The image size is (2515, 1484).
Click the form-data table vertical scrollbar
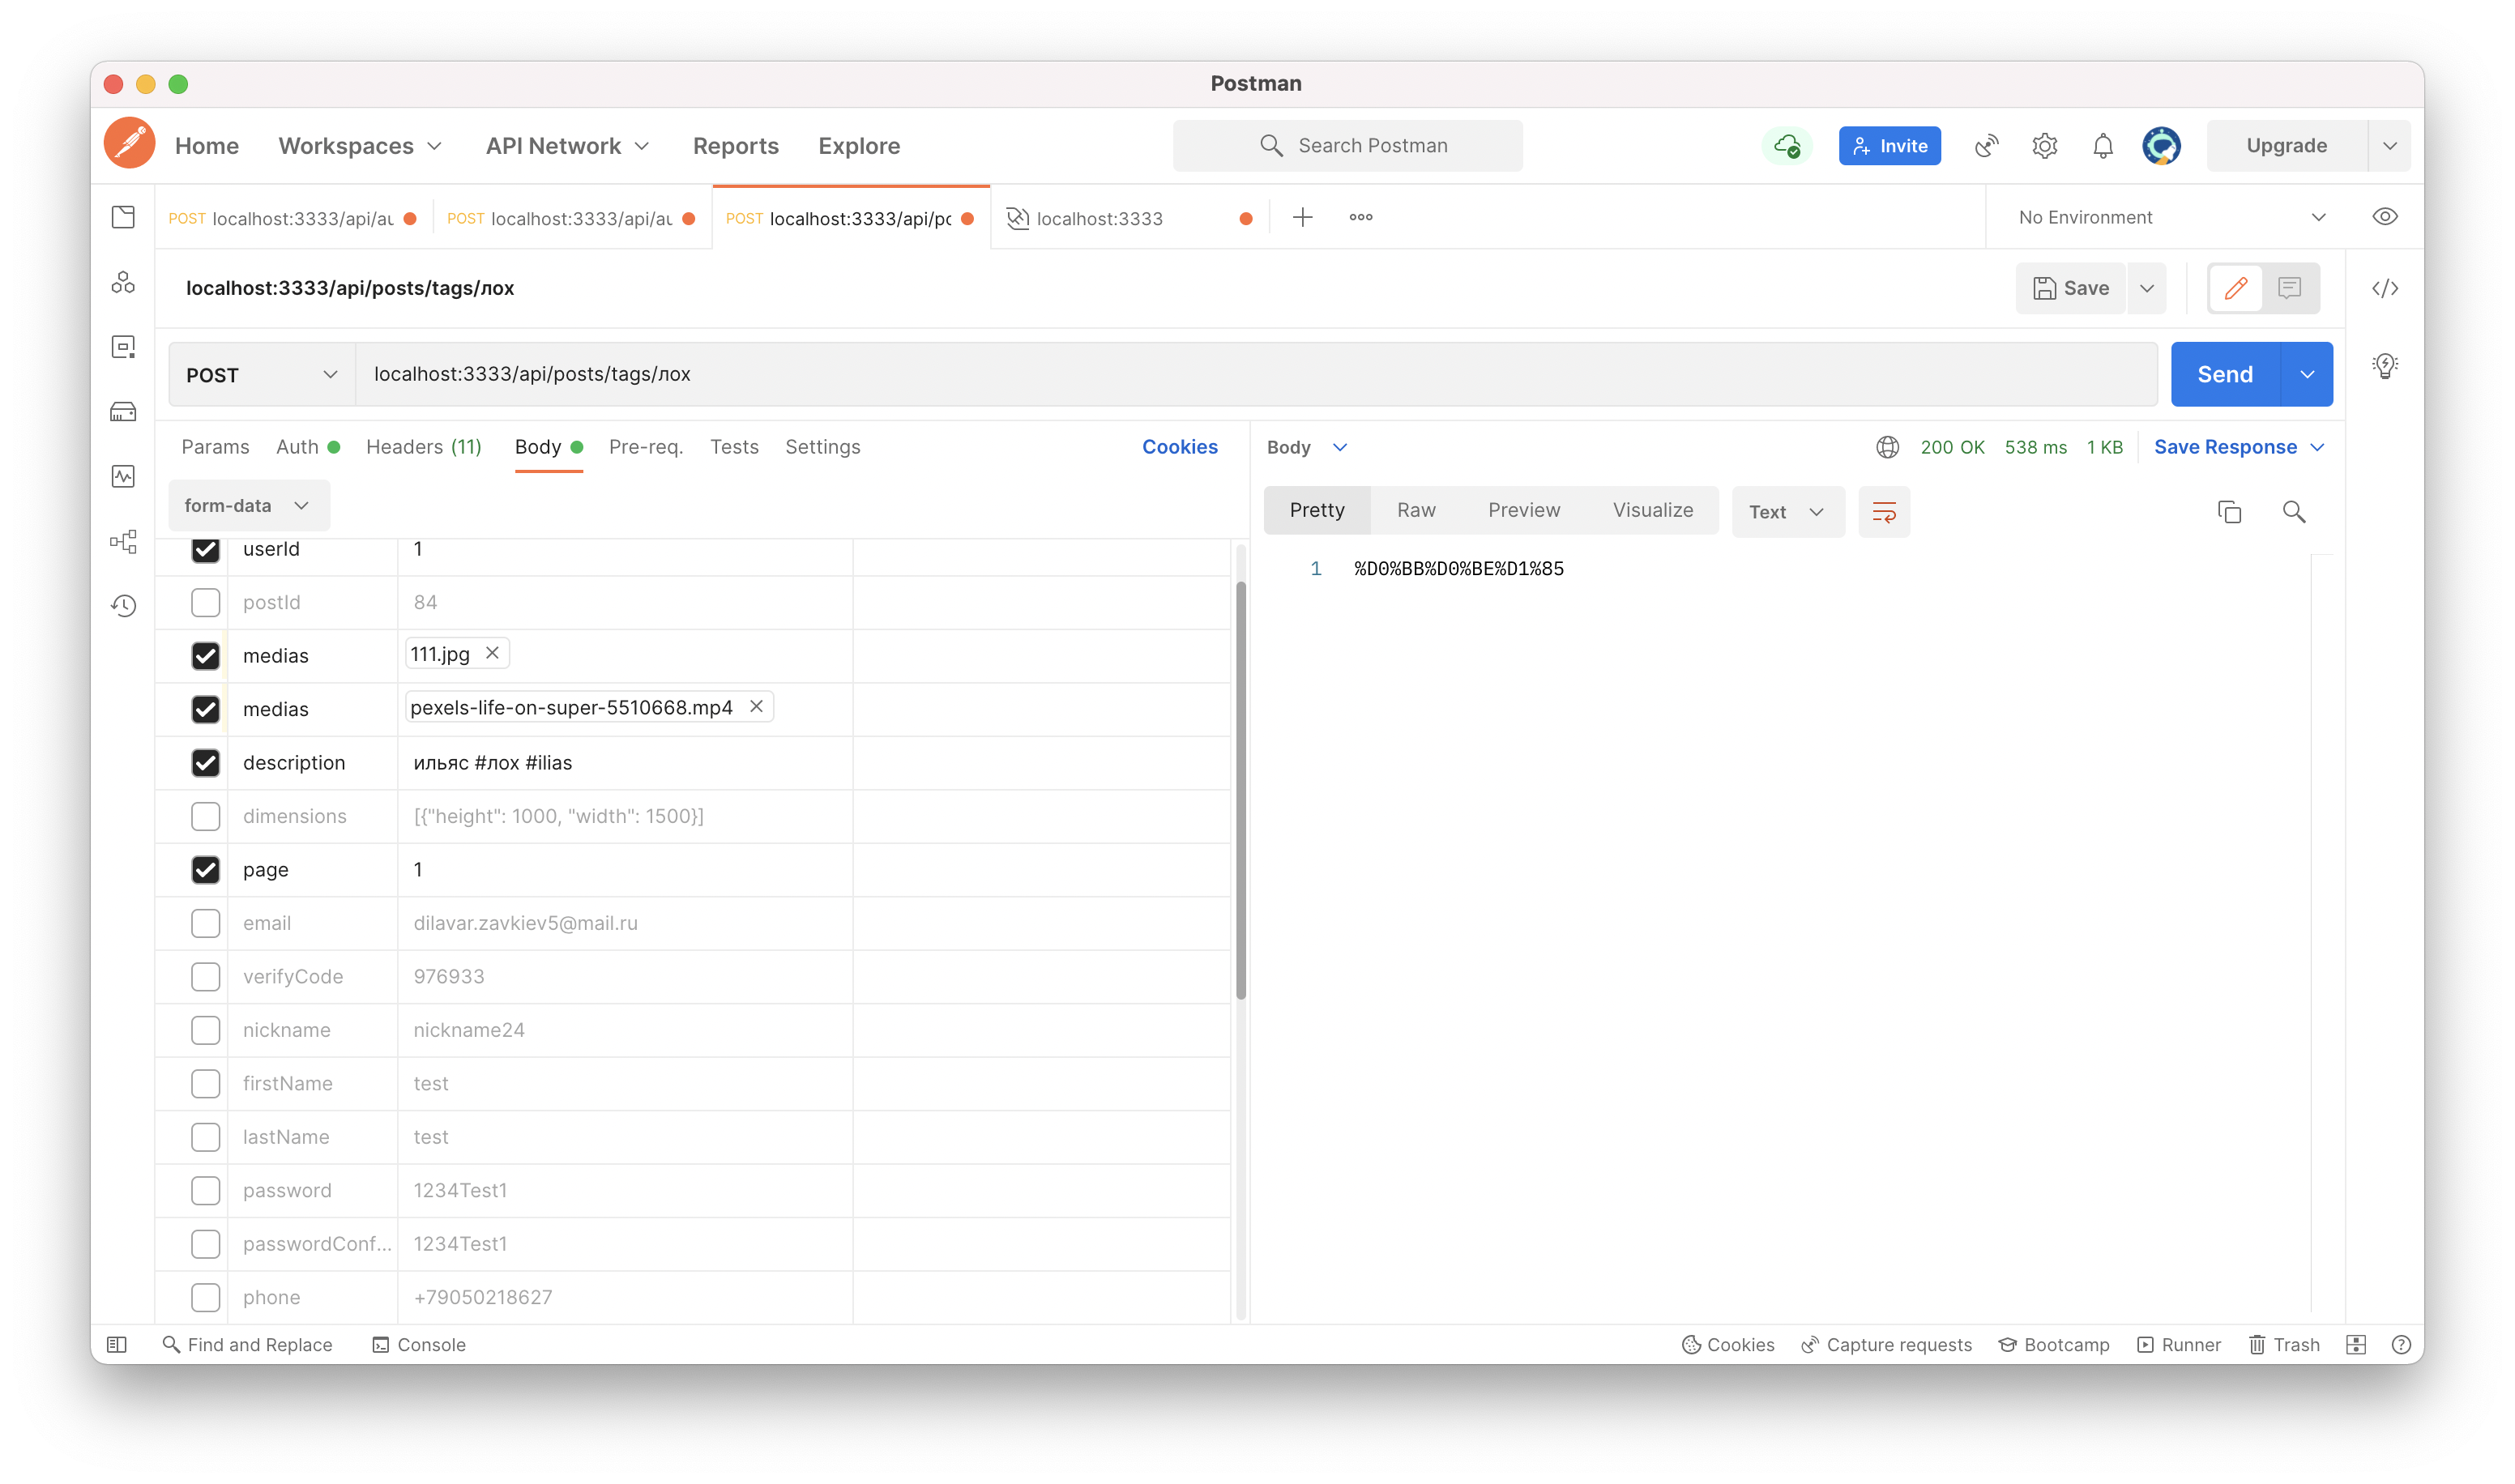(1241, 790)
